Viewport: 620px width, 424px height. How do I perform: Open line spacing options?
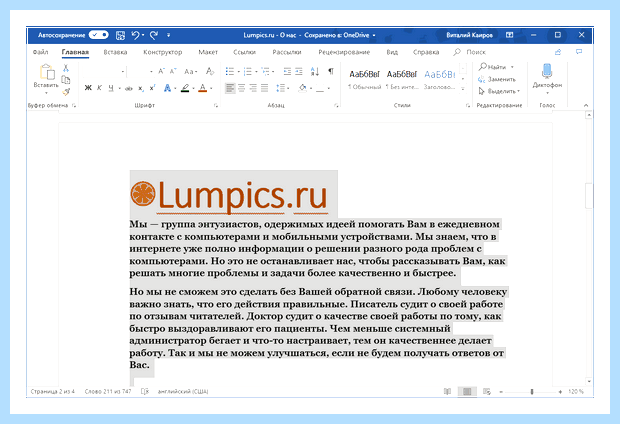pos(282,88)
